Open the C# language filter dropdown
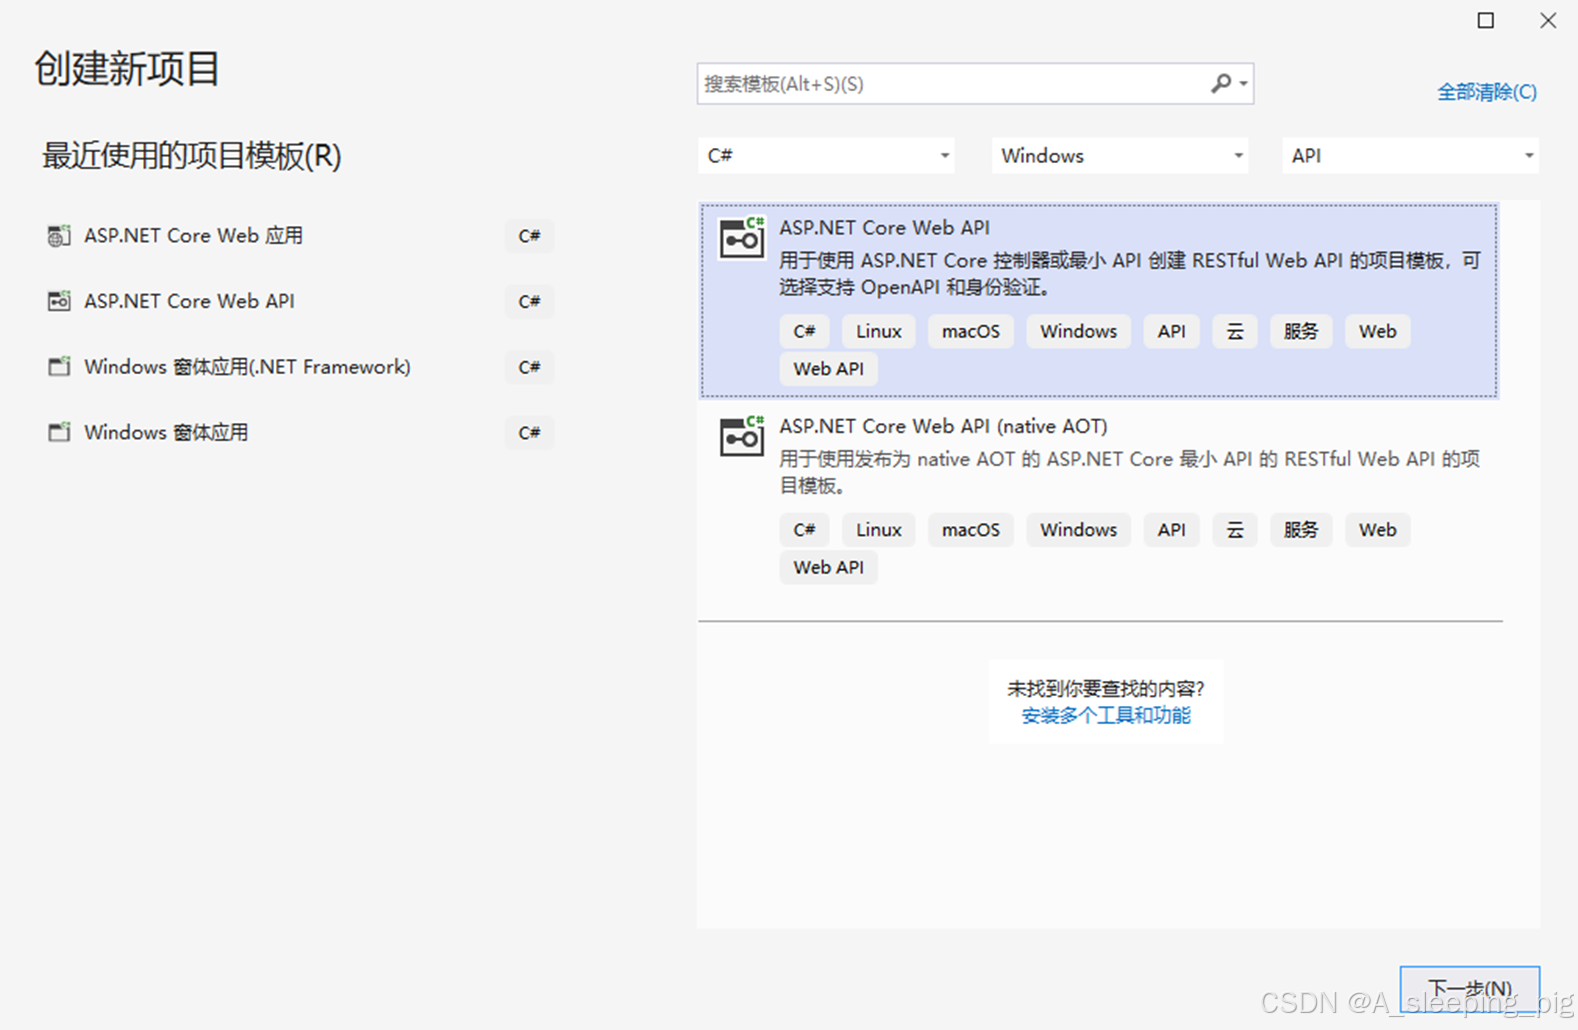 [x=826, y=156]
